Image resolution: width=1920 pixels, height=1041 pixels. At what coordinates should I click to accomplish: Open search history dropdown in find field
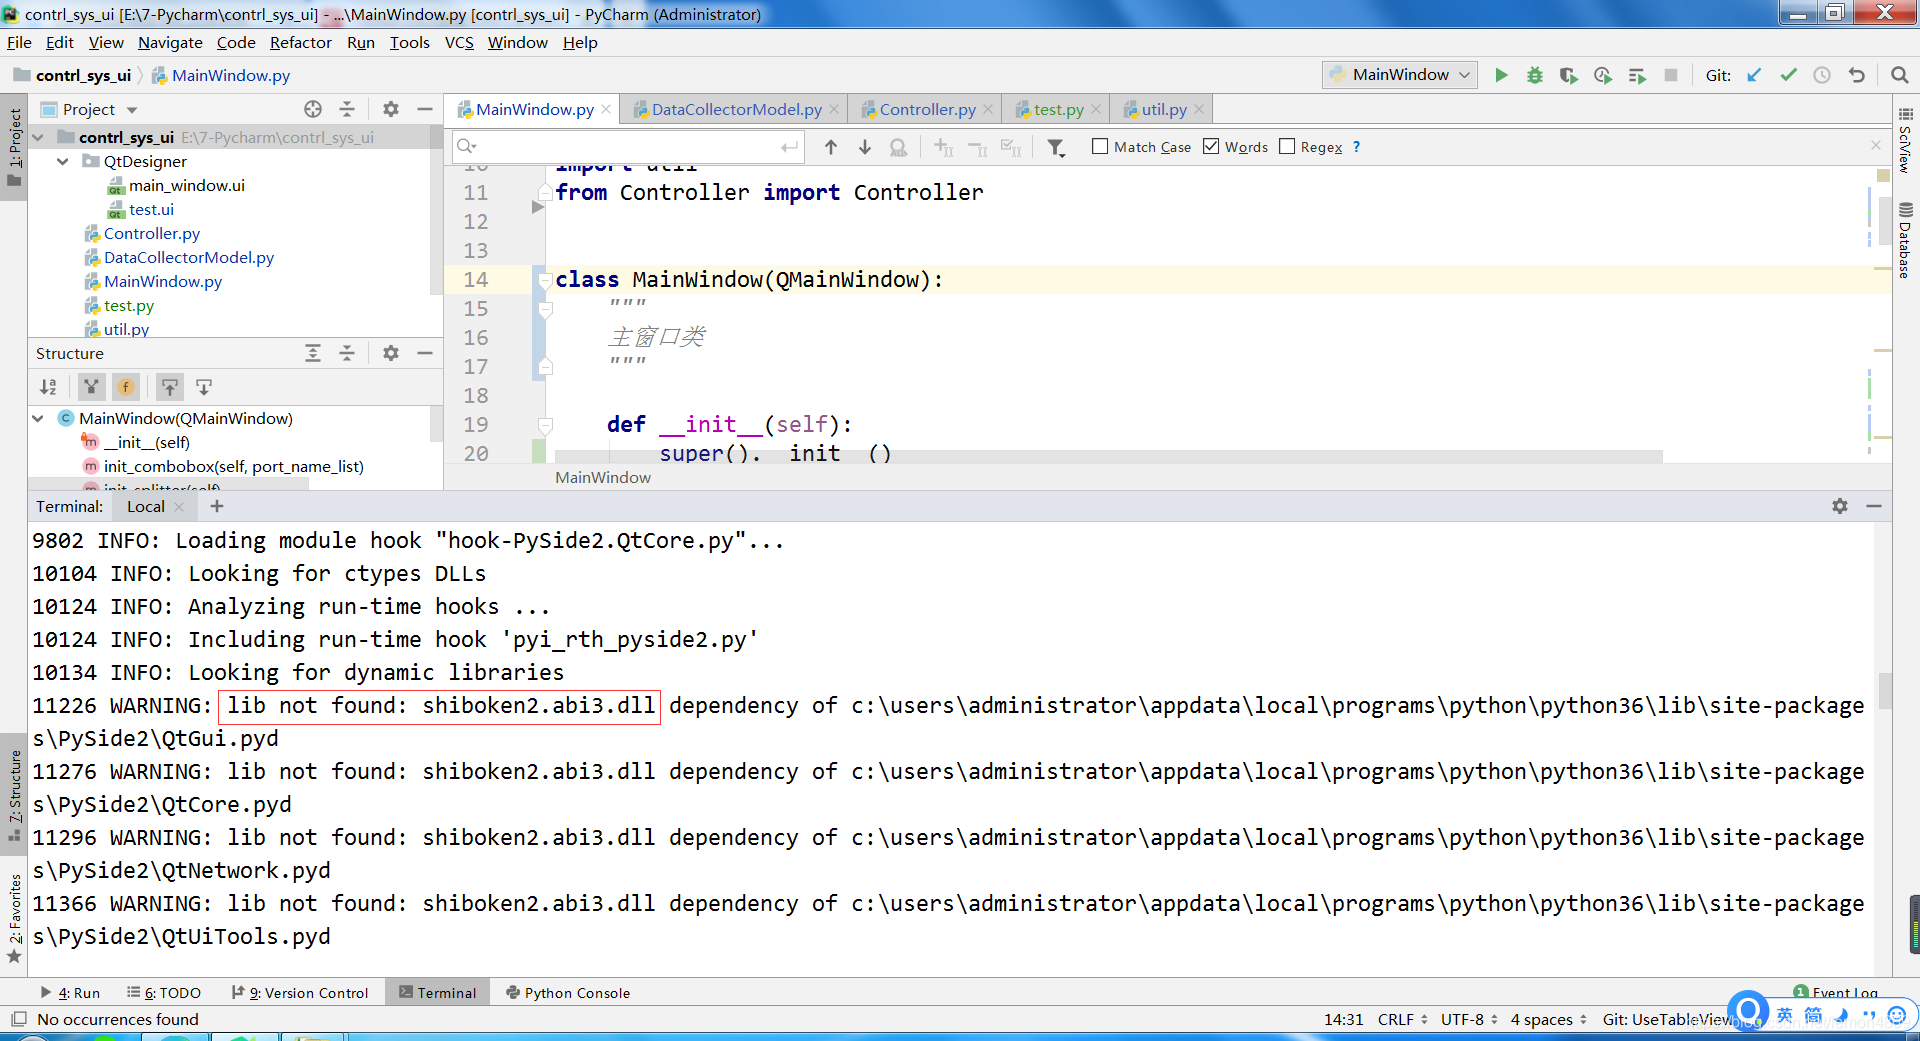point(466,147)
